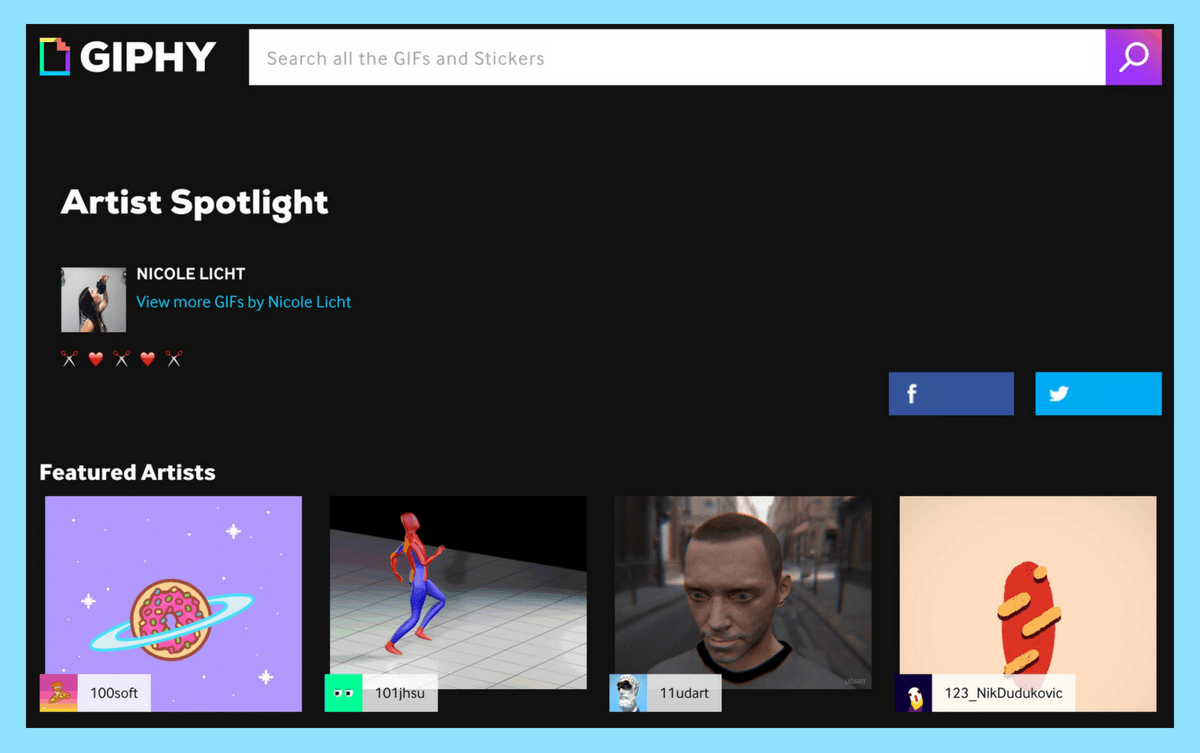Select the 100soft username label
This screenshot has width=1200, height=753.
(x=114, y=693)
